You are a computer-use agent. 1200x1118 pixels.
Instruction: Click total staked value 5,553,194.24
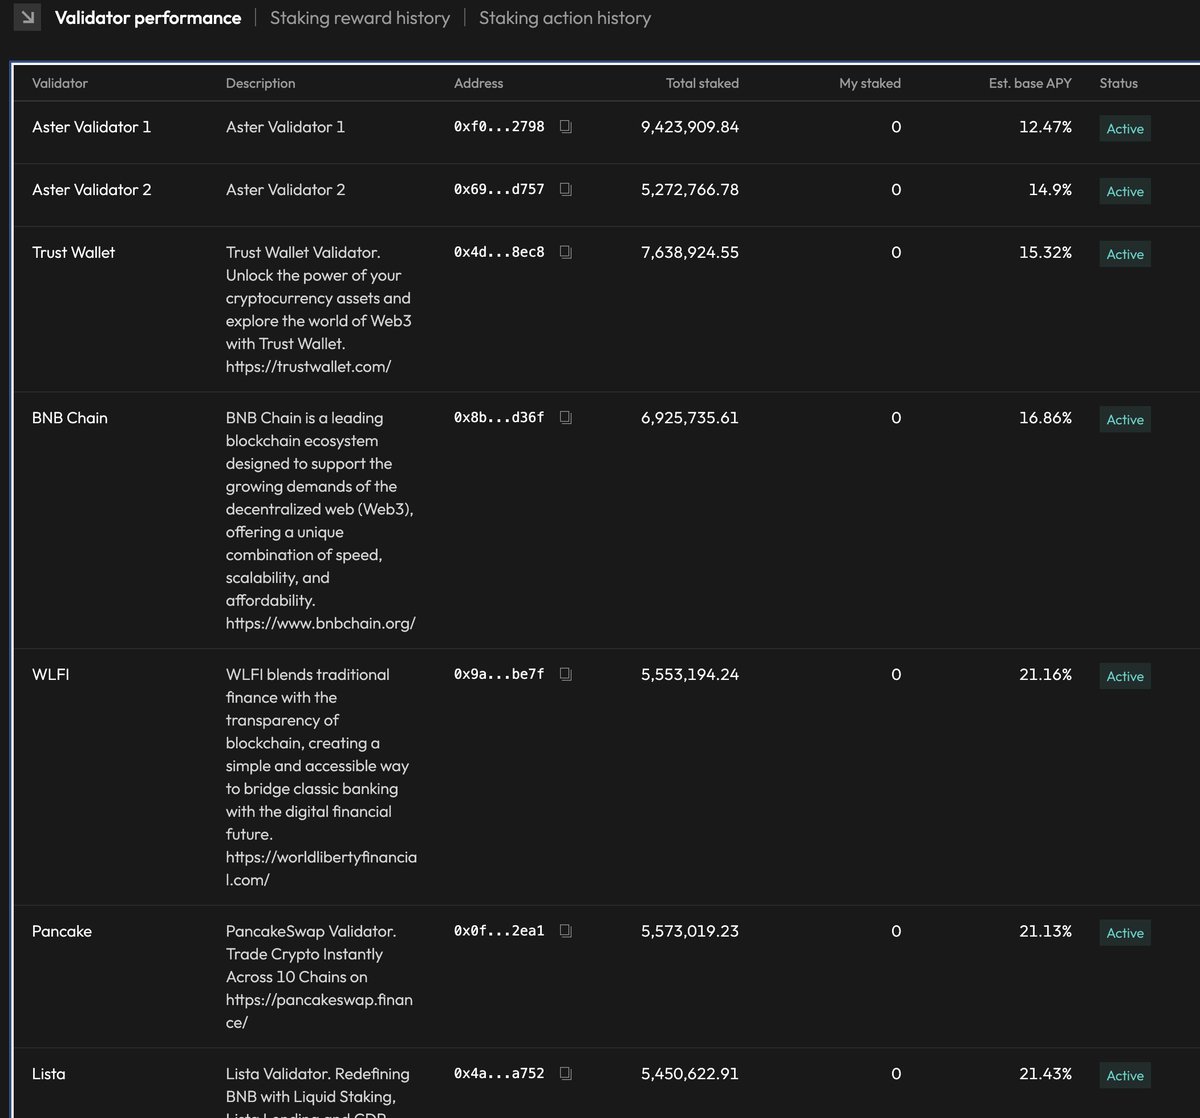[690, 674]
